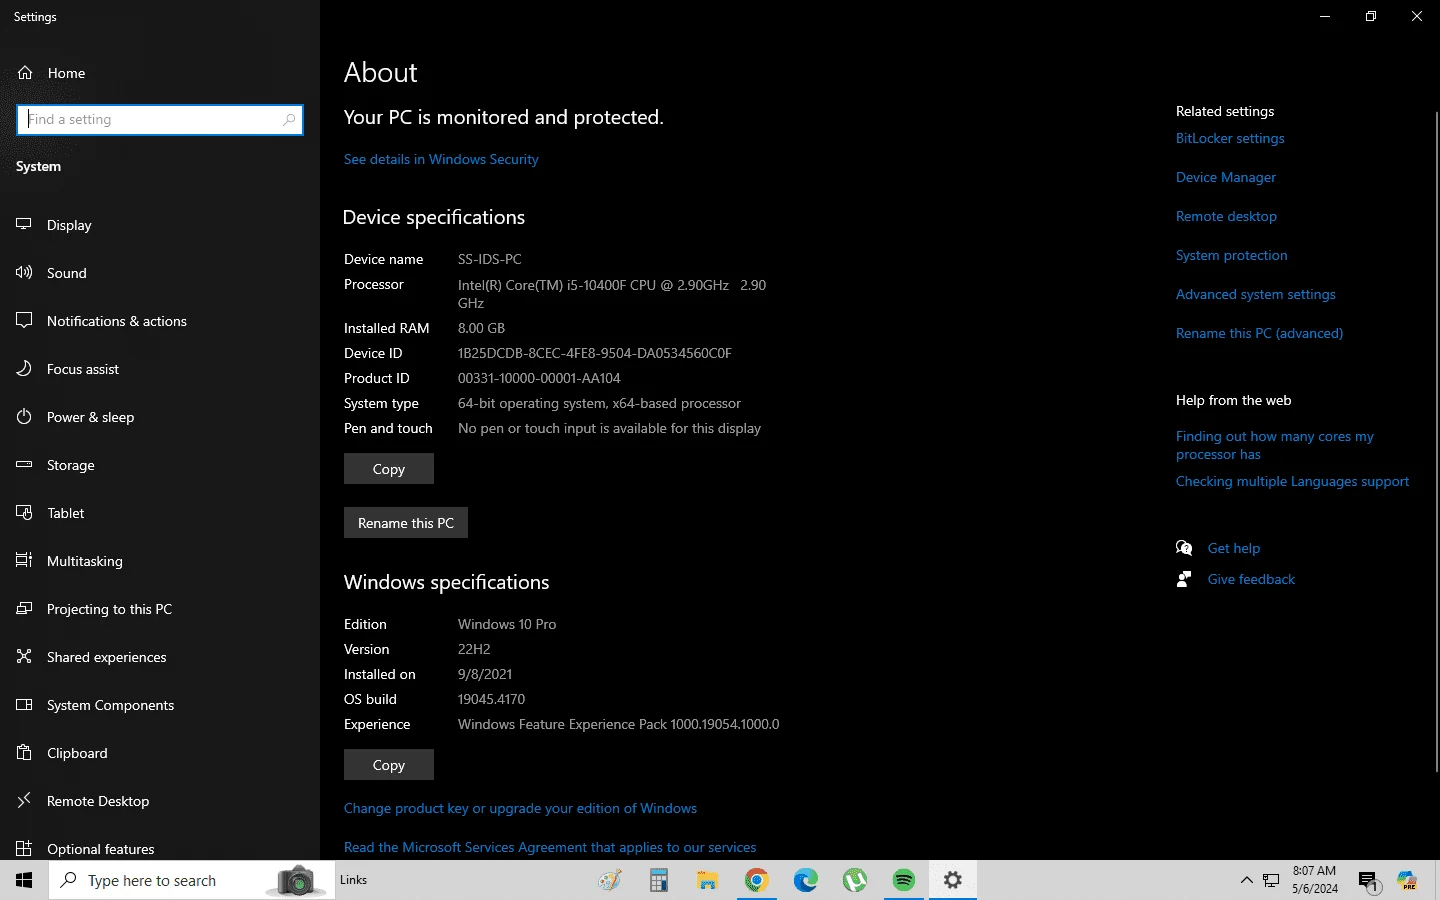The width and height of the screenshot is (1440, 900).
Task: Select Storage in the sidebar
Action: (x=160, y=465)
